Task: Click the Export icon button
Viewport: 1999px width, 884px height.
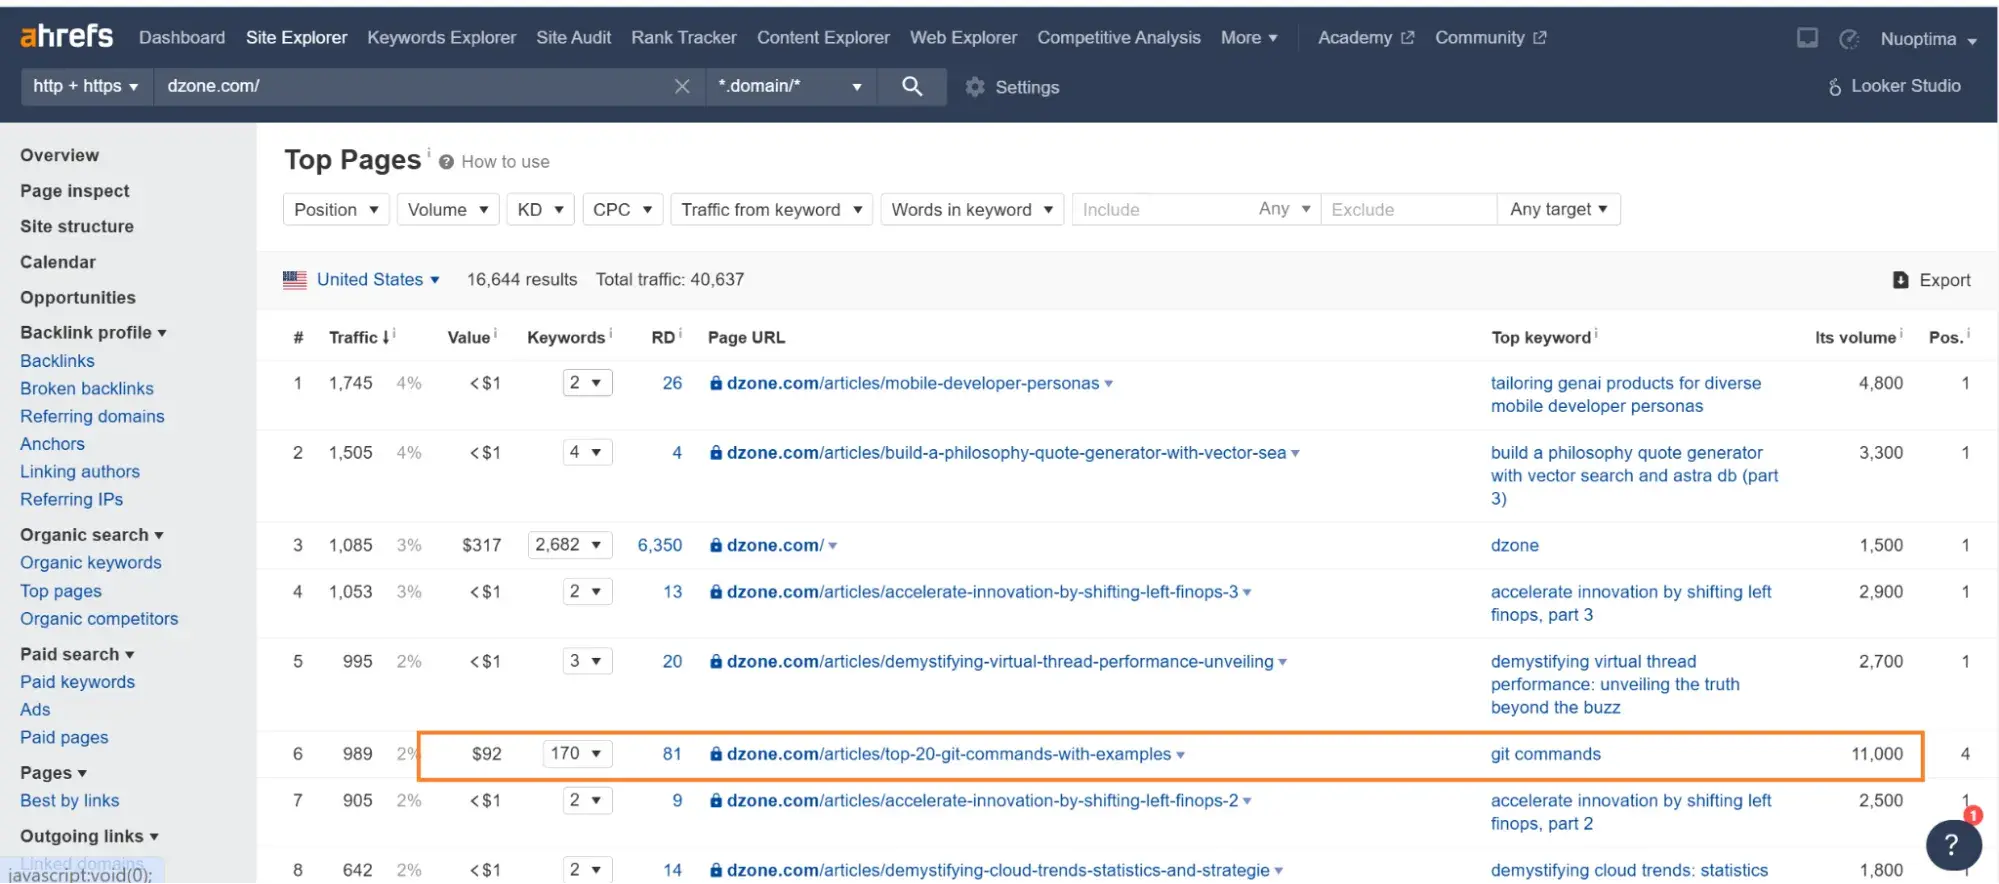Action: point(1900,280)
